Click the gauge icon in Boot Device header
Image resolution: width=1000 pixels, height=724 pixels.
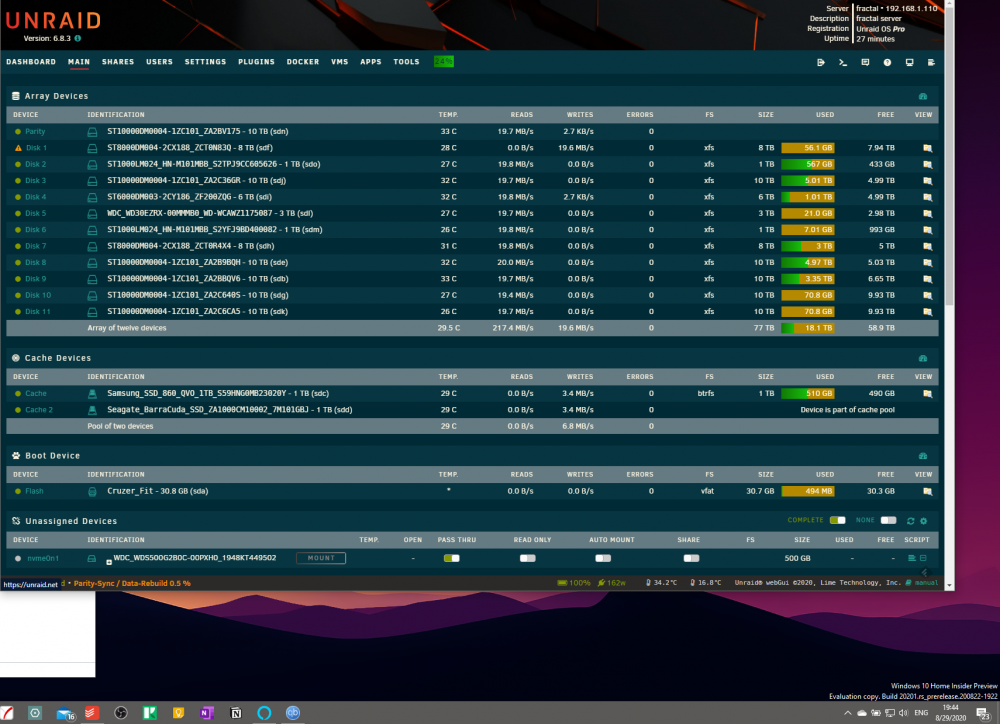[x=923, y=456]
